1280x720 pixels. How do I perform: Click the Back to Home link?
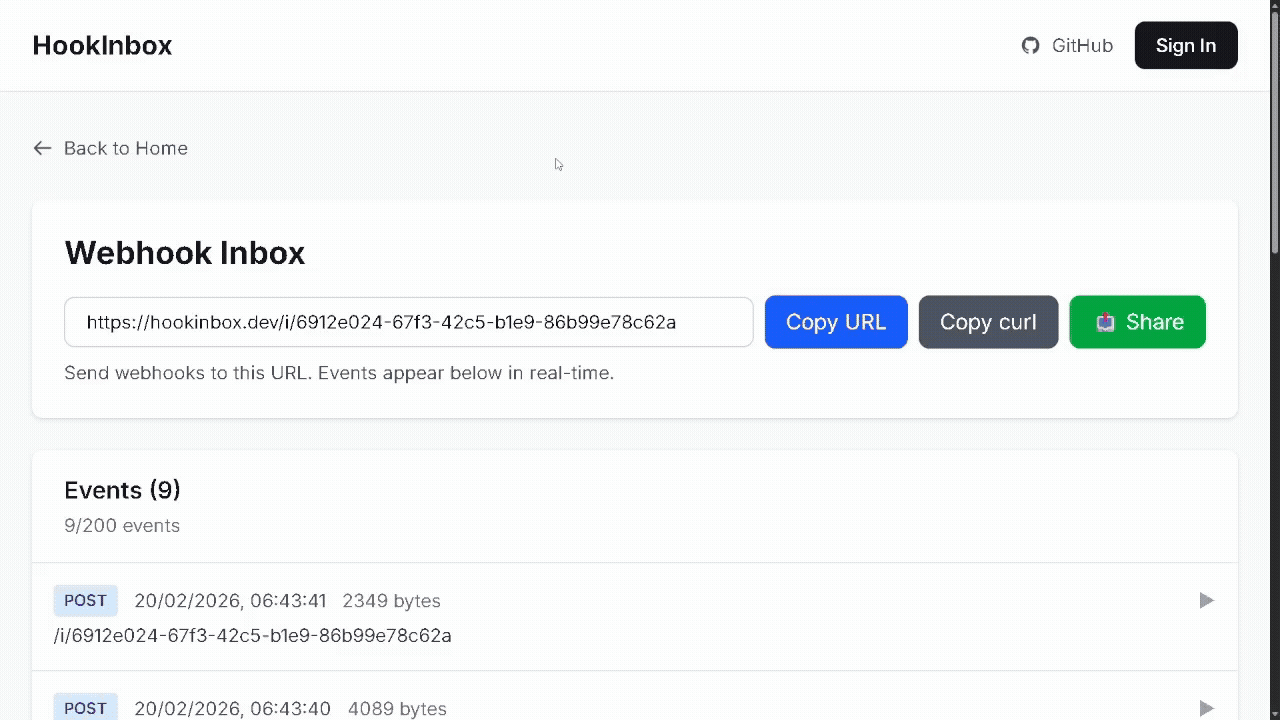click(125, 148)
